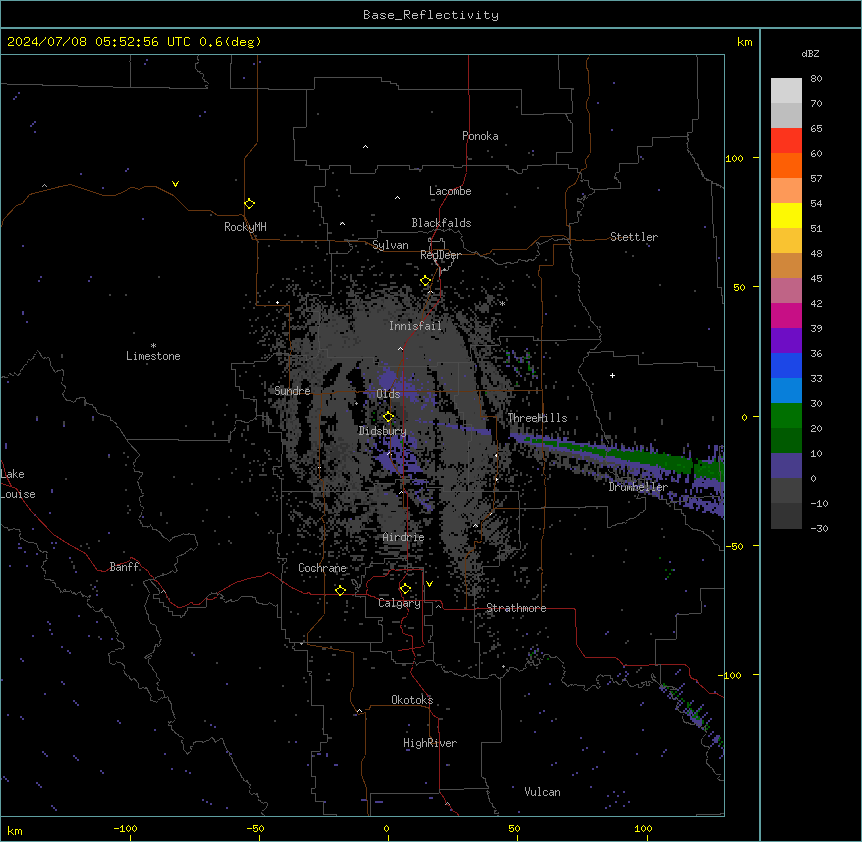Click the yellow V marker northeast of Calgary

429,584
